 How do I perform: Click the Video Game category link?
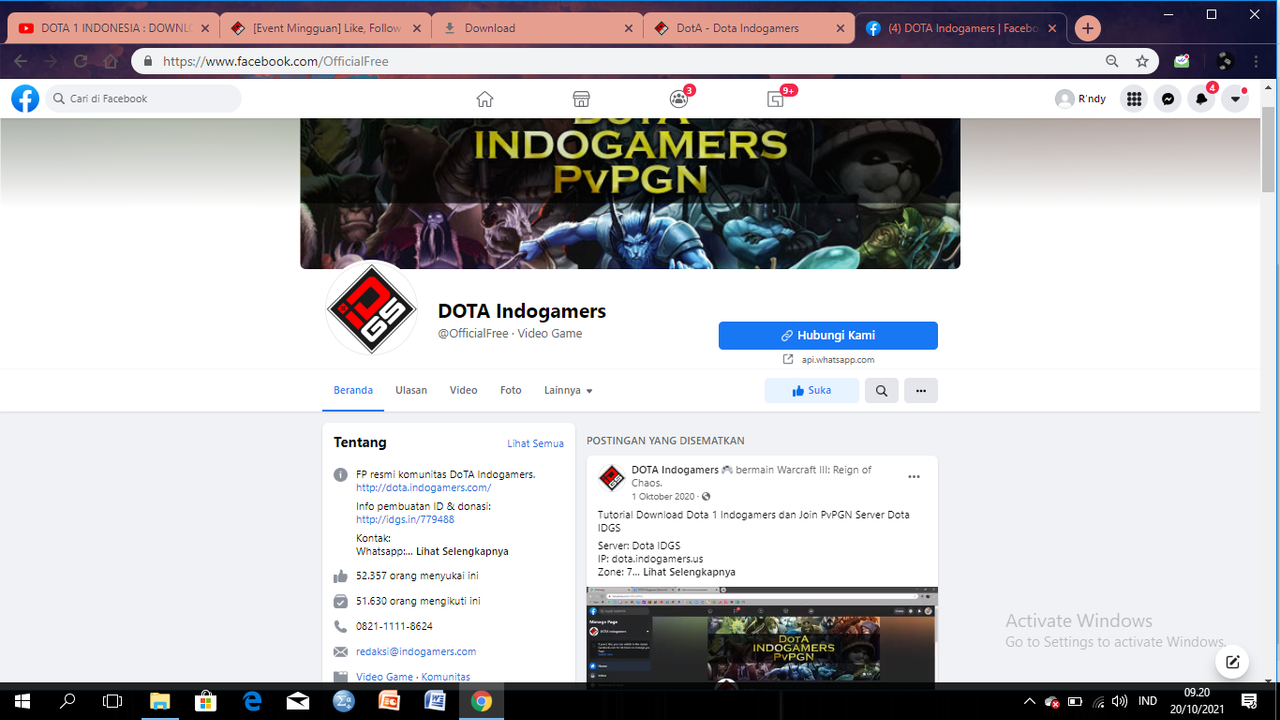coord(384,677)
